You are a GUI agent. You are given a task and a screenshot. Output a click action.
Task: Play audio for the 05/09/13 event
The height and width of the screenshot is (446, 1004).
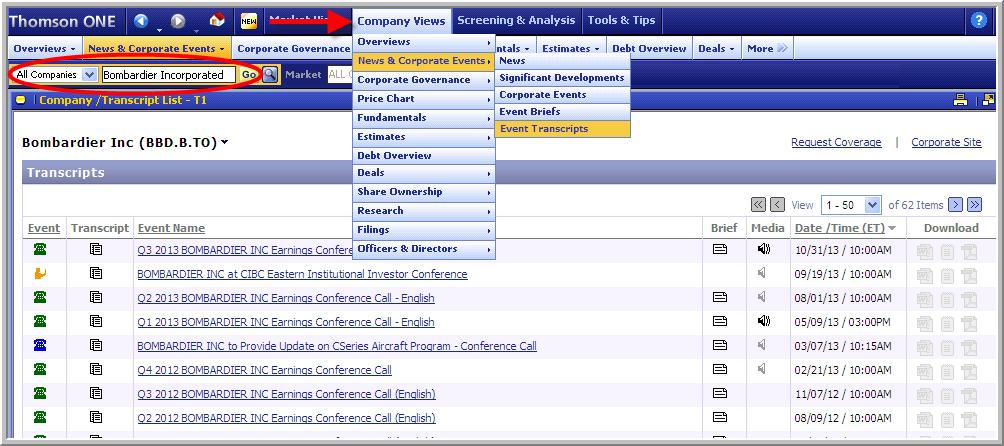763,321
